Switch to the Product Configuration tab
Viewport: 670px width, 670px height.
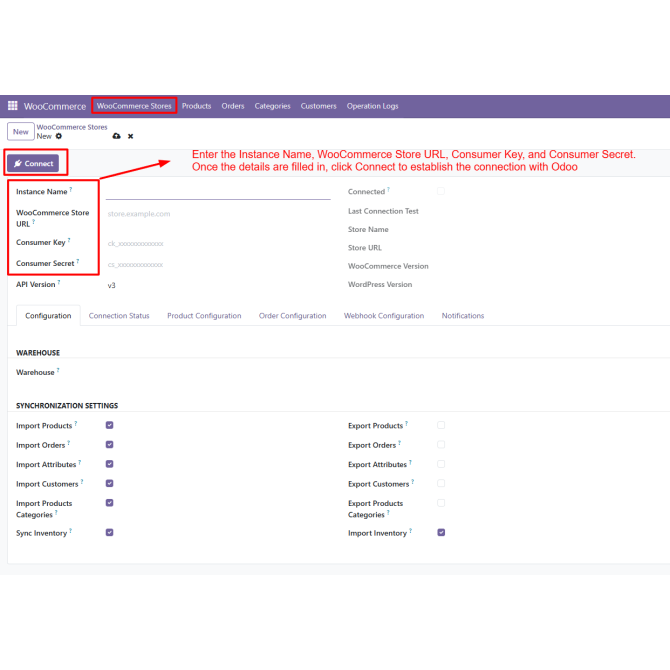click(204, 316)
